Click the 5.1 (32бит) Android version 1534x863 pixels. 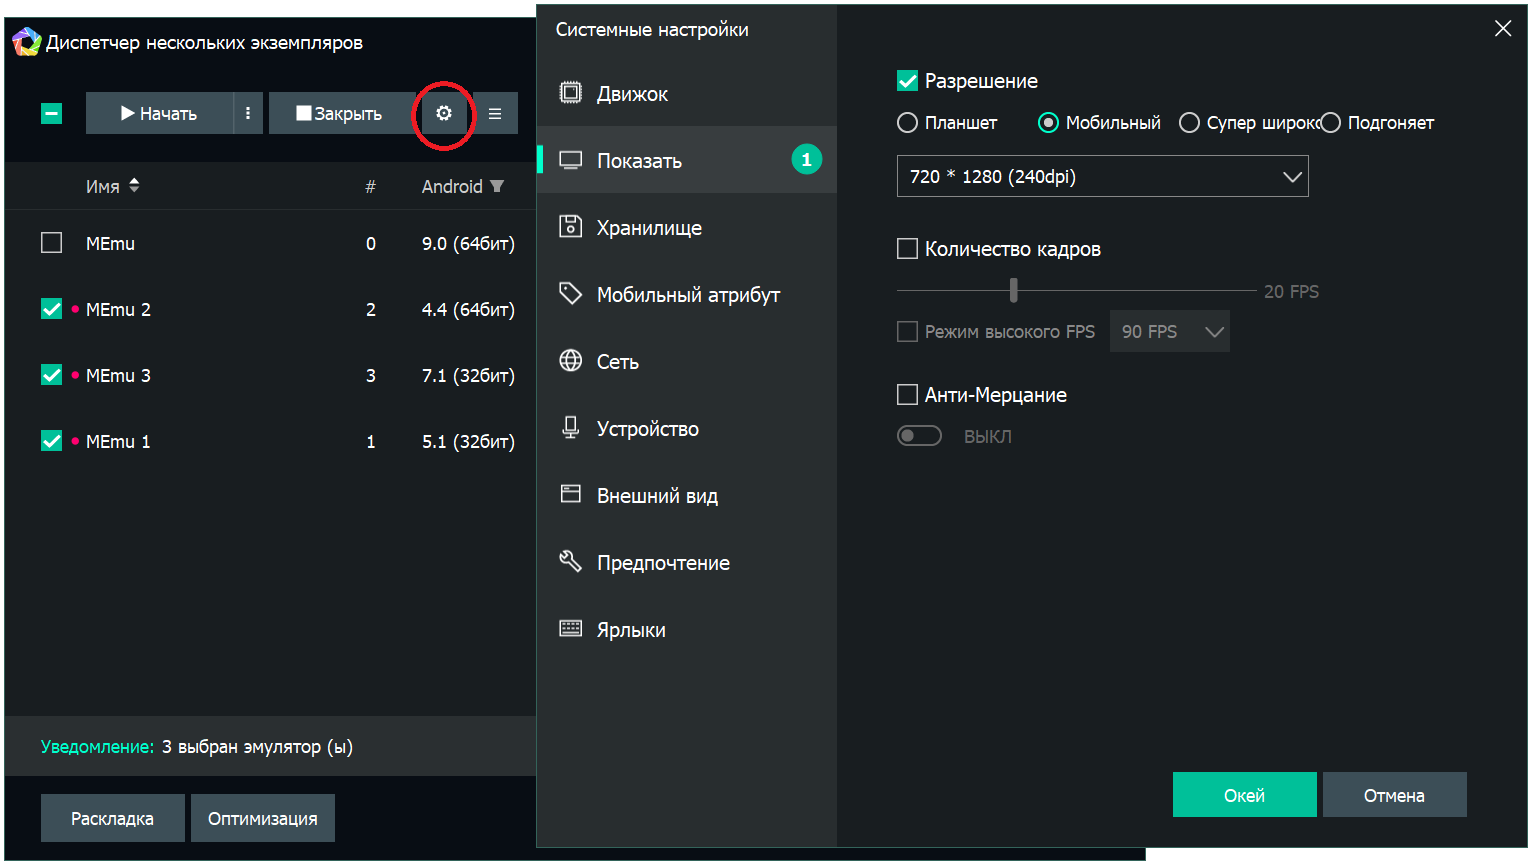point(468,441)
